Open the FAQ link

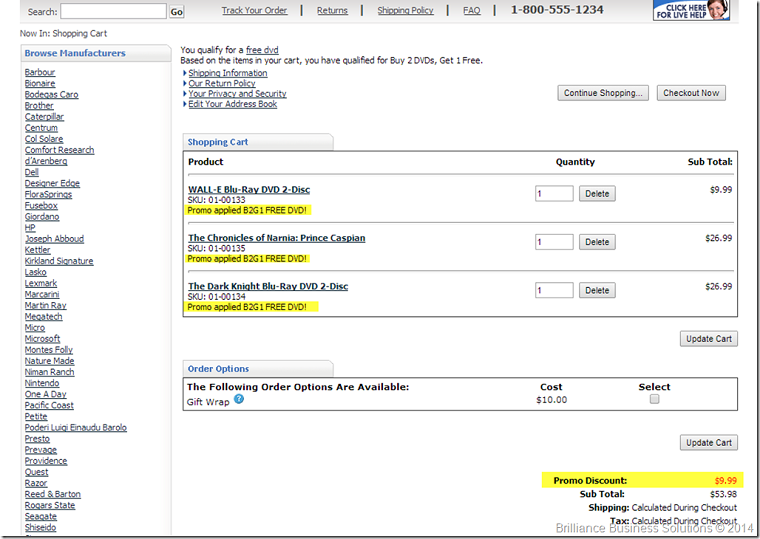point(472,10)
